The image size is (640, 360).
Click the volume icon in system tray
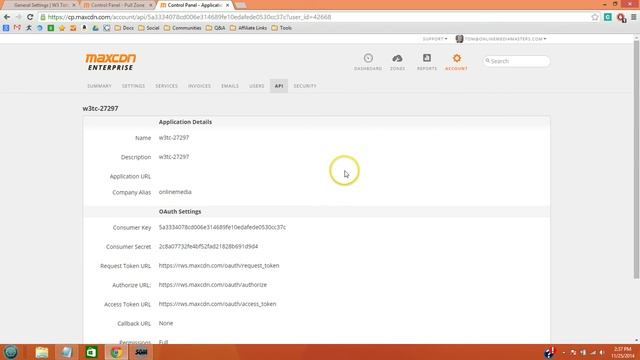coord(602,352)
